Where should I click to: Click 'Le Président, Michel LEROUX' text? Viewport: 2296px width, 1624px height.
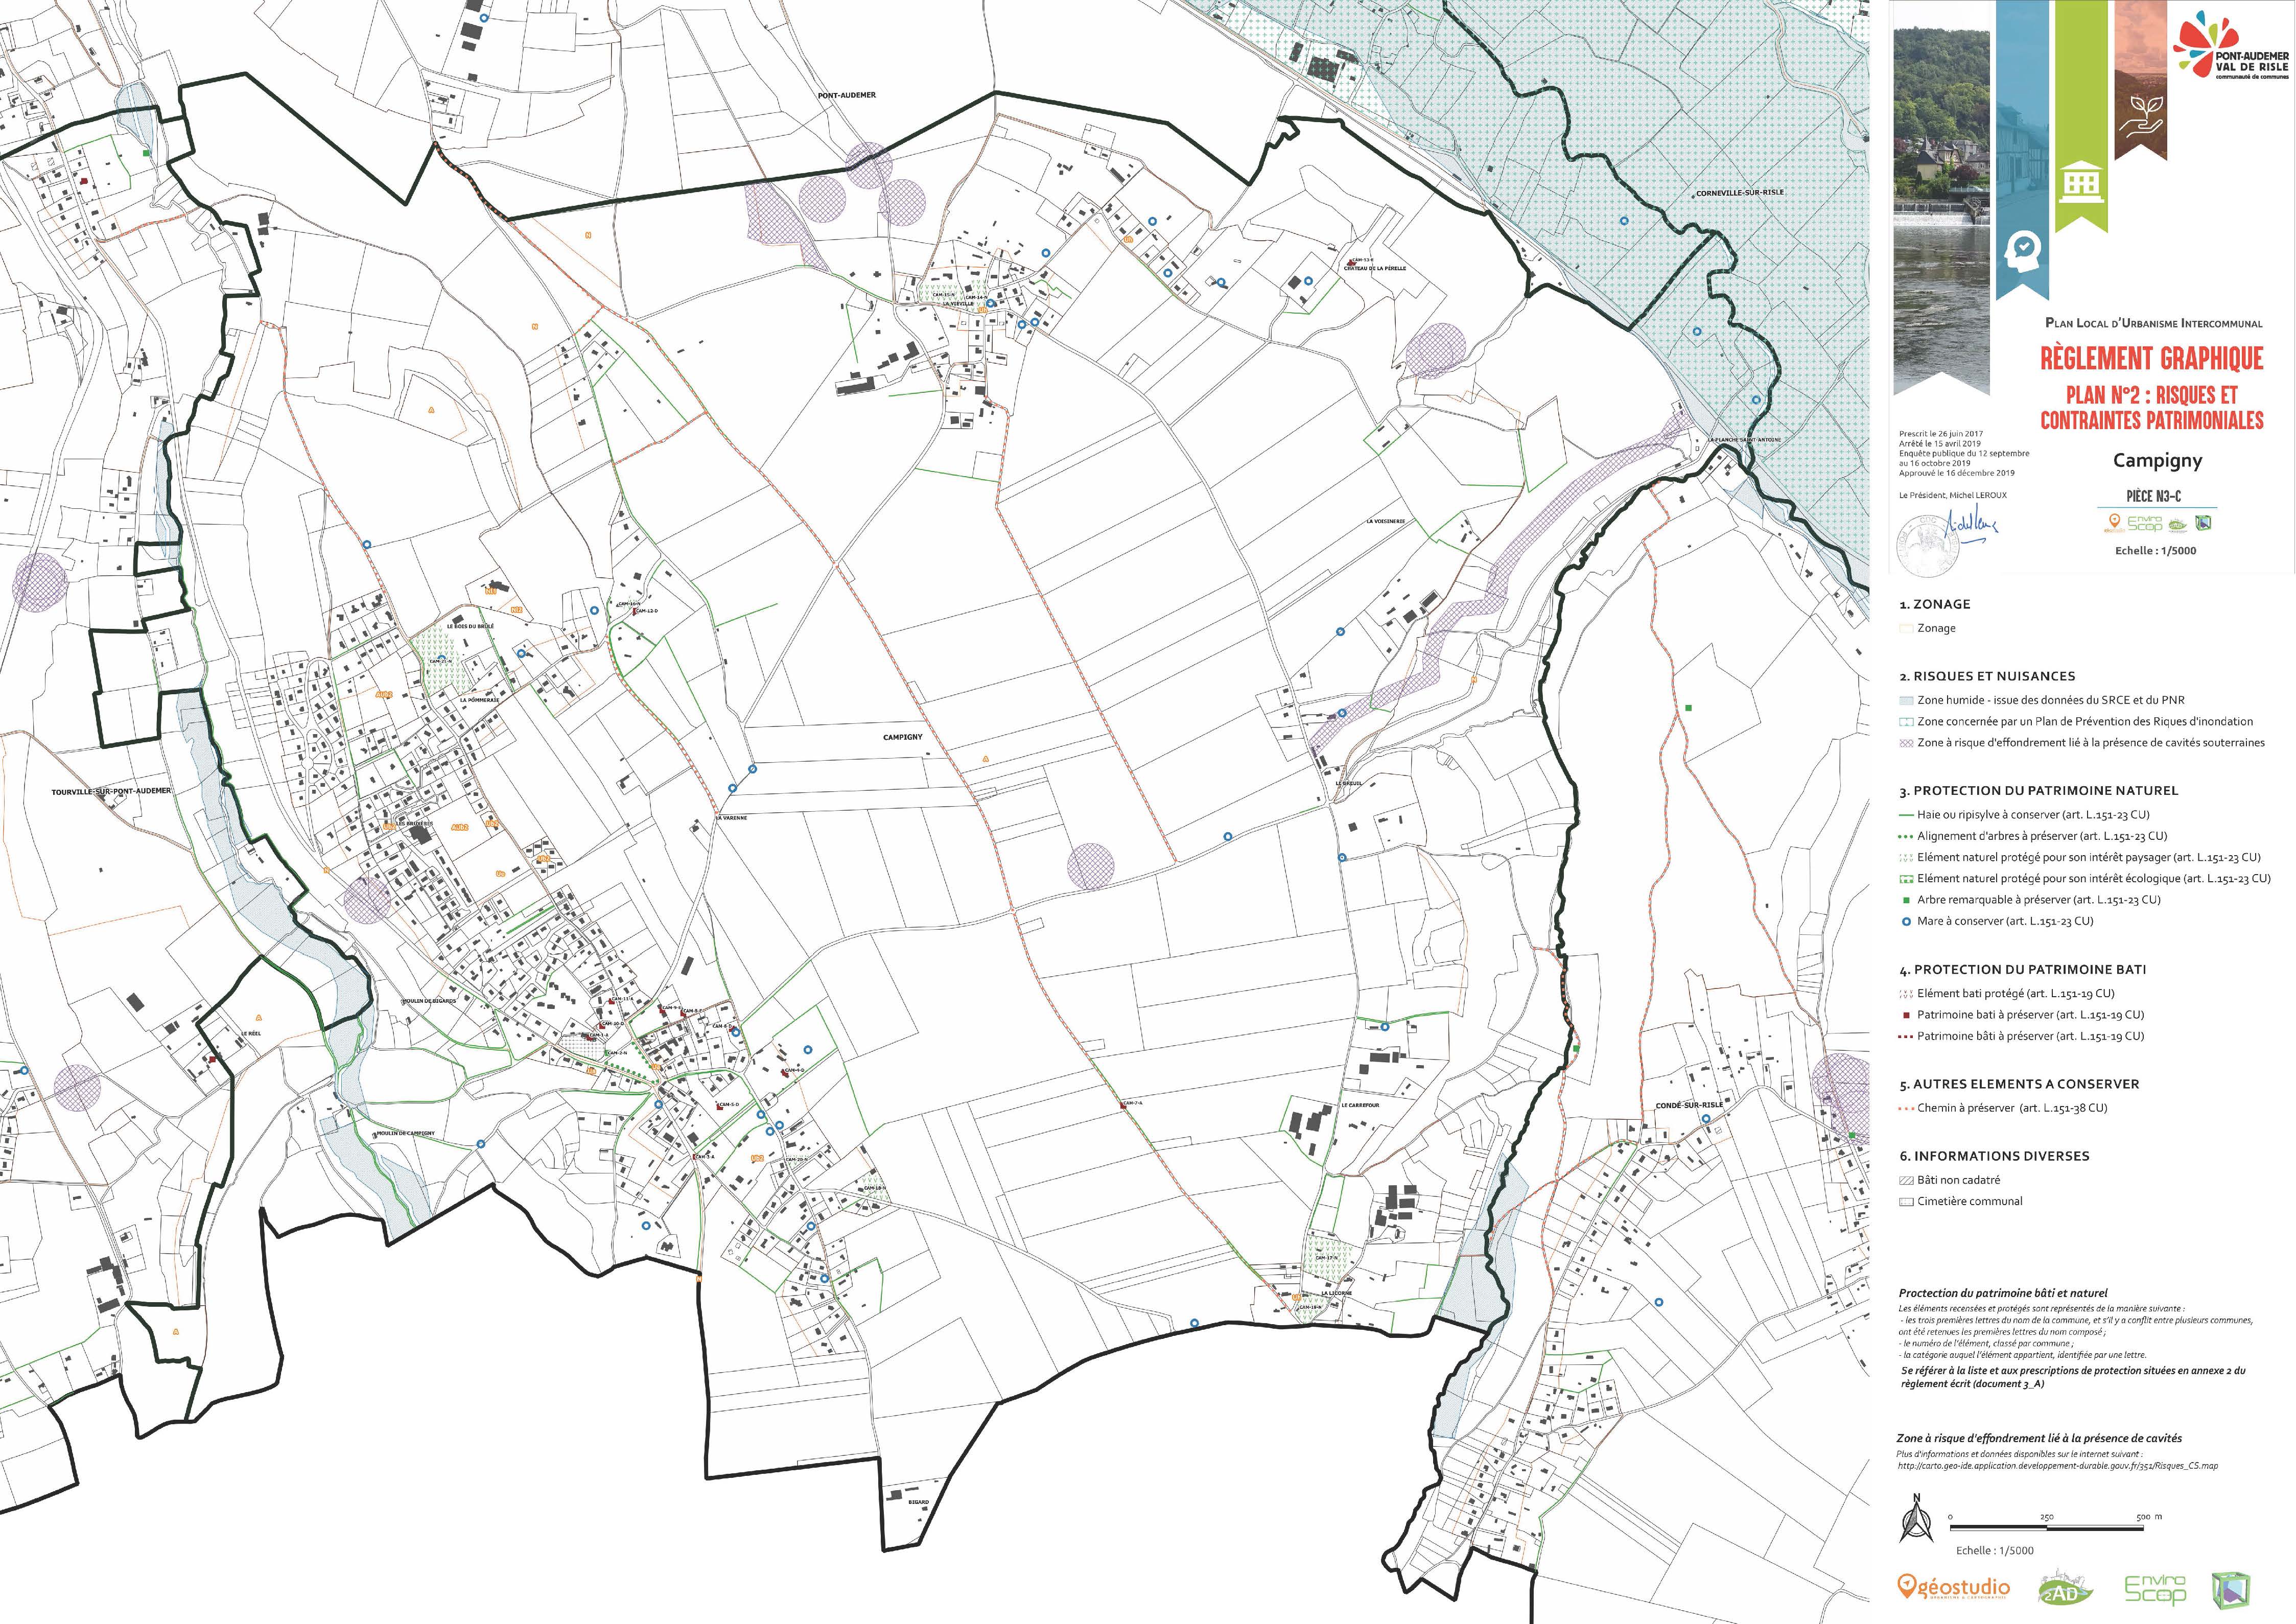[x=1952, y=495]
